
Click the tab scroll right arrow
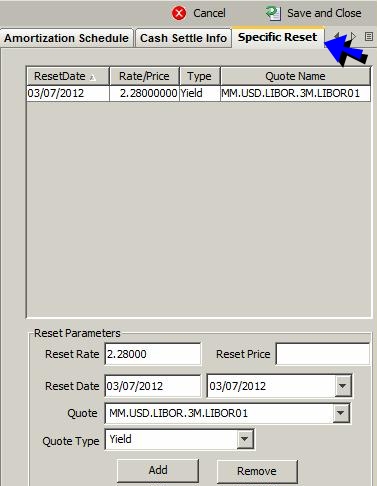pyautogui.click(x=353, y=36)
